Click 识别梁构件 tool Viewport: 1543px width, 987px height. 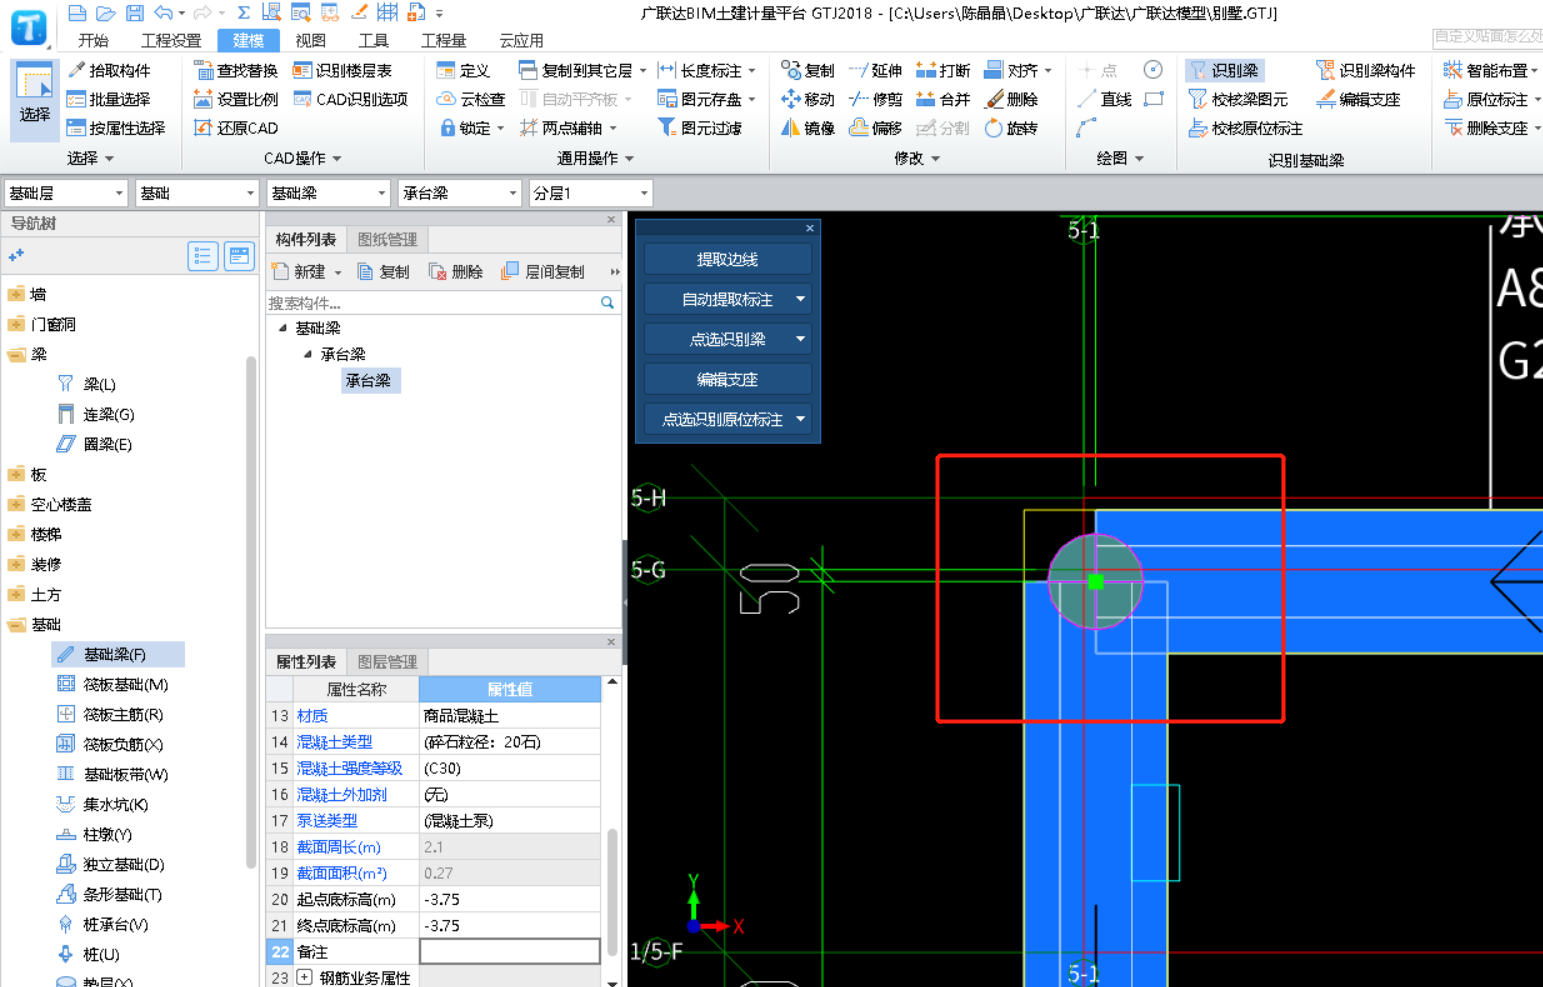tap(1366, 70)
